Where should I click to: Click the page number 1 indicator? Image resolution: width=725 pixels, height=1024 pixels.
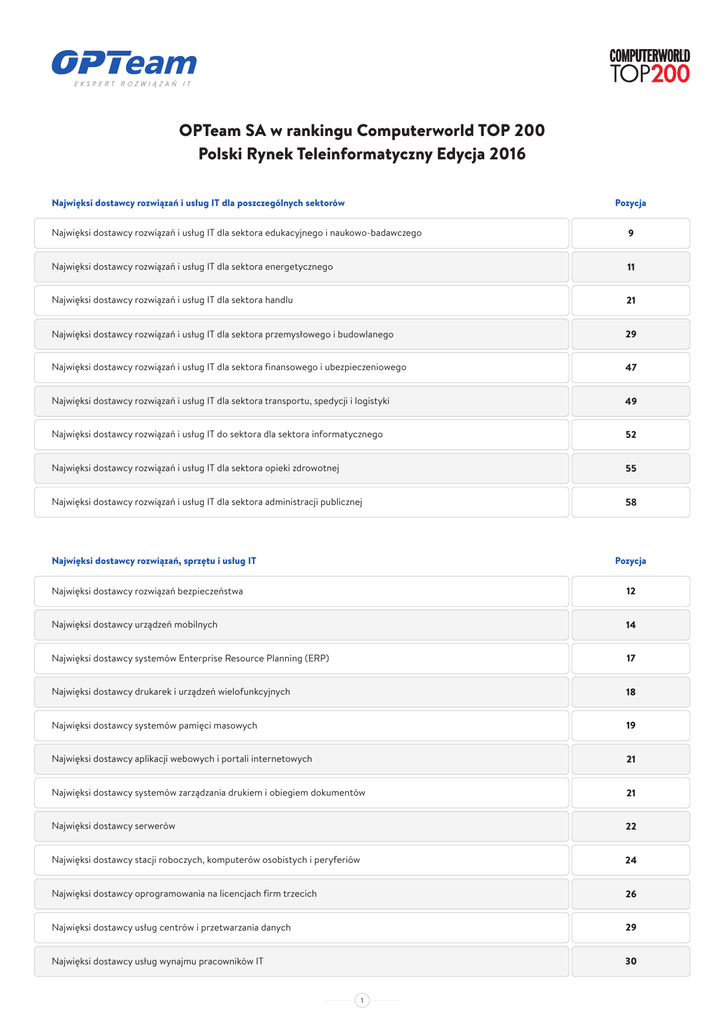(362, 1000)
